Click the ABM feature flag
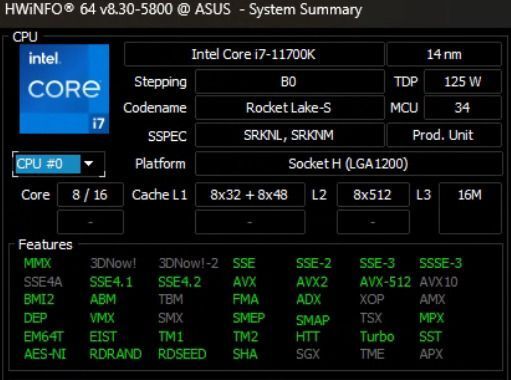The width and height of the screenshot is (511, 380). (103, 299)
